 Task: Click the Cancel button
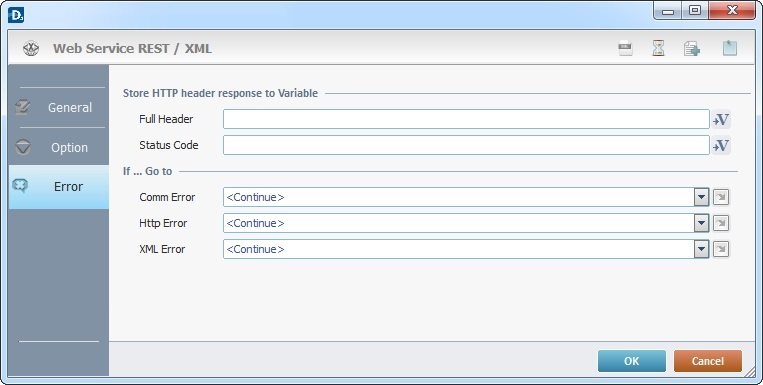click(708, 361)
